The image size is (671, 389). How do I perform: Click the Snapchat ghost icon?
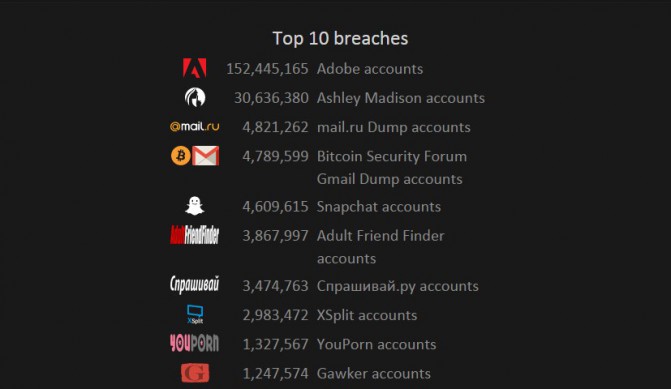(195, 206)
